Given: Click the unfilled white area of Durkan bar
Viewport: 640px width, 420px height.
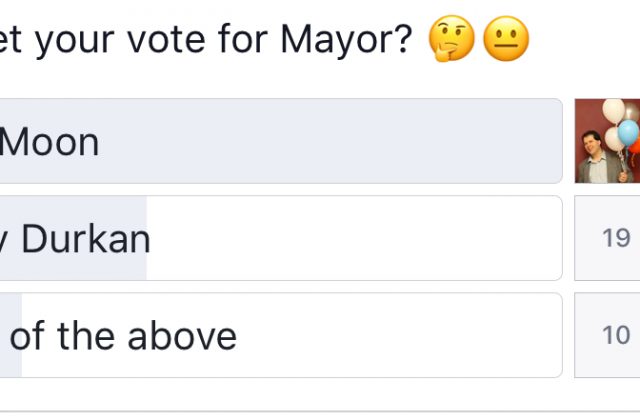Looking at the screenshot, I should click(354, 238).
